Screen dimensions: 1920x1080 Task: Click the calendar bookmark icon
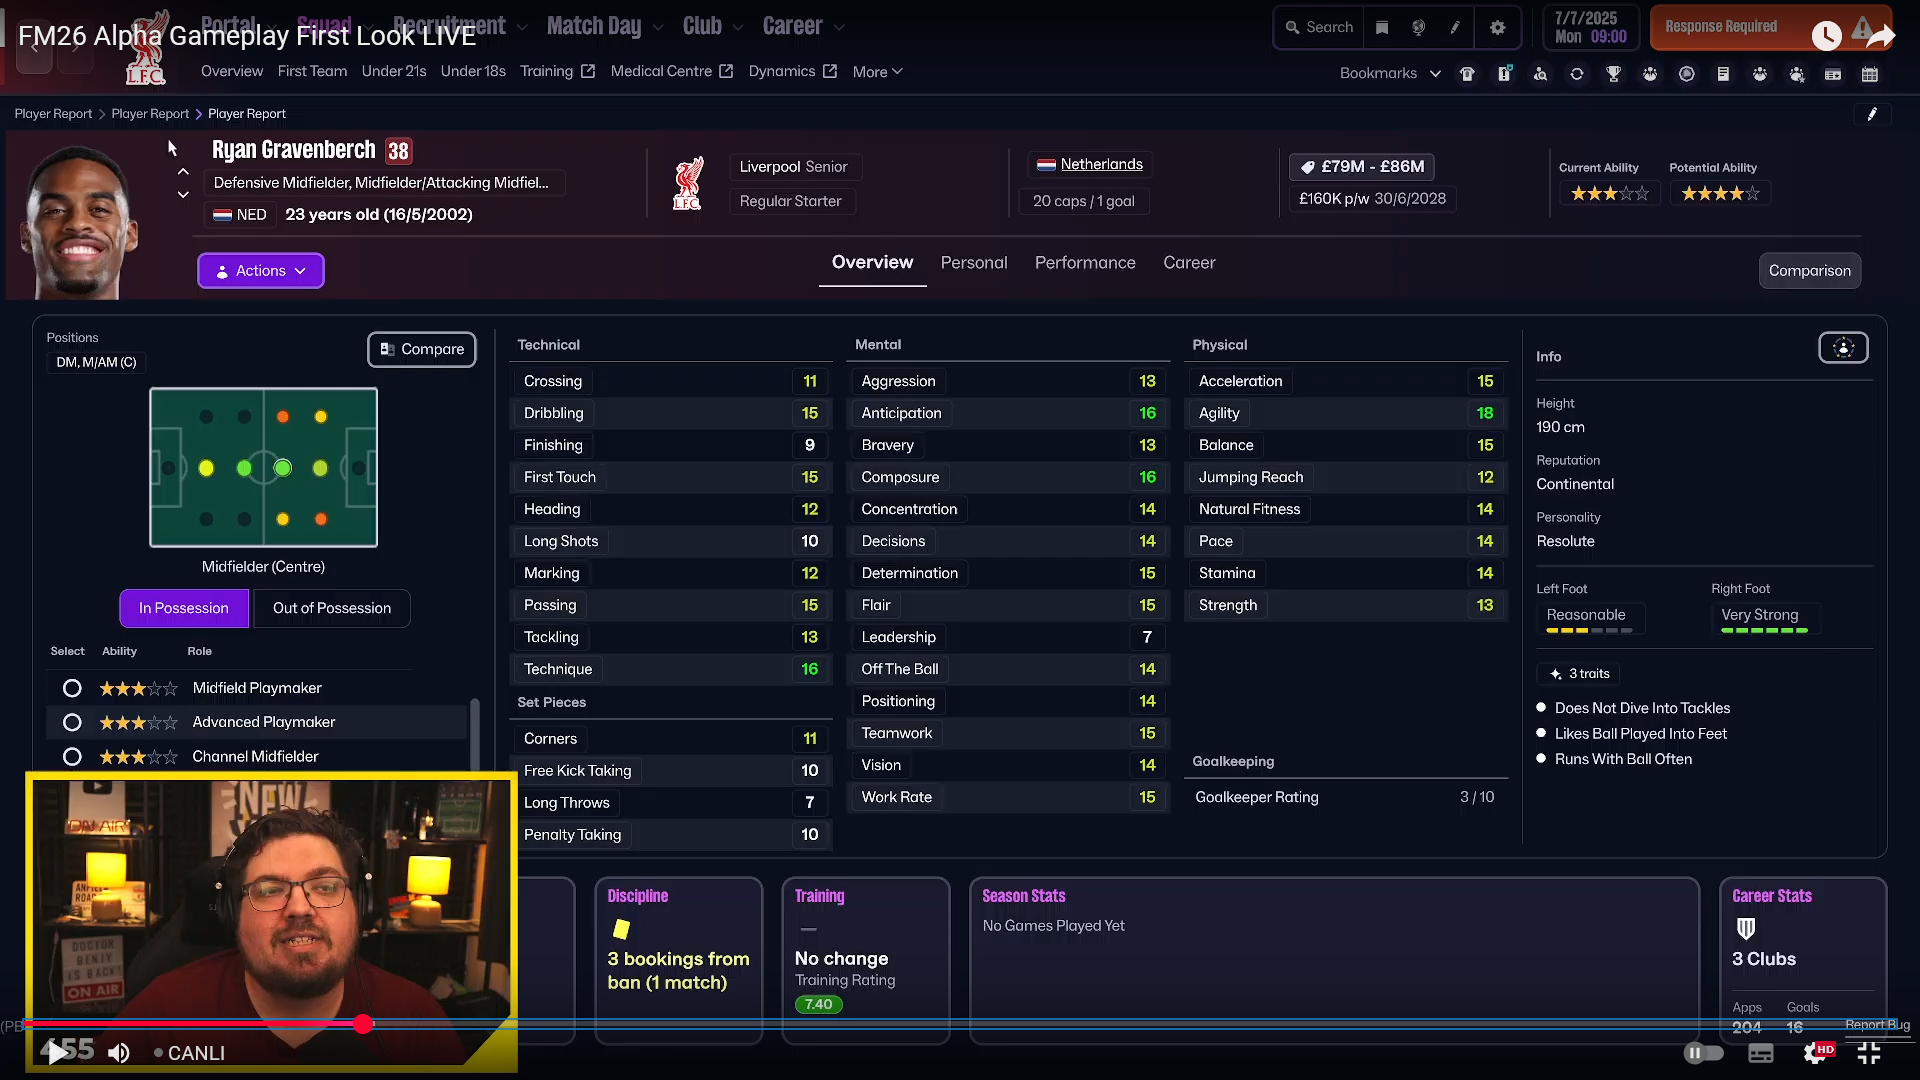pyautogui.click(x=1869, y=74)
